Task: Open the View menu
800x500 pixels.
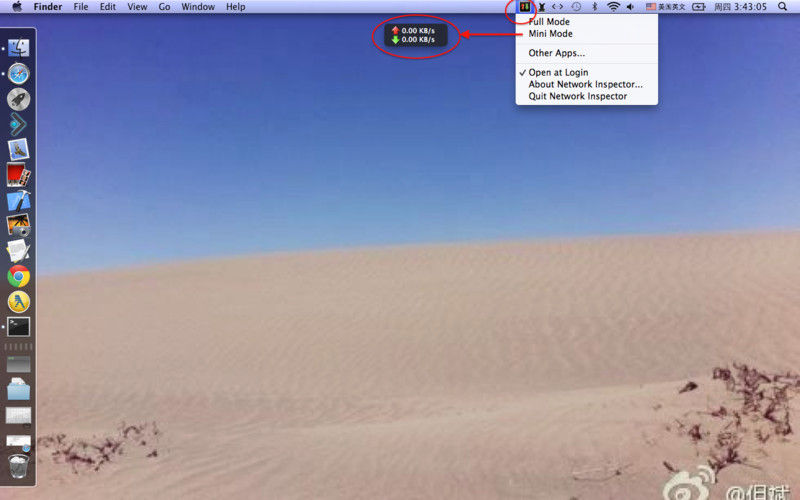Action: tap(137, 7)
